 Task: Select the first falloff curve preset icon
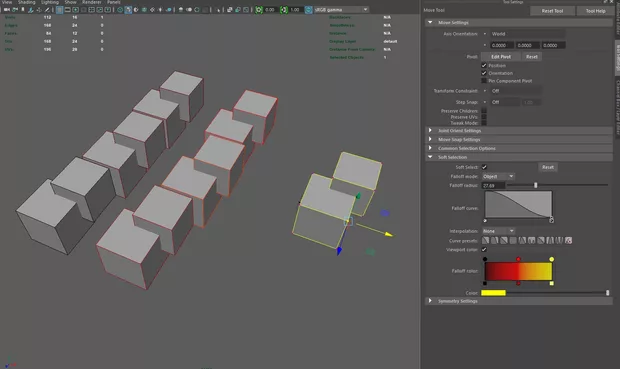coord(486,240)
